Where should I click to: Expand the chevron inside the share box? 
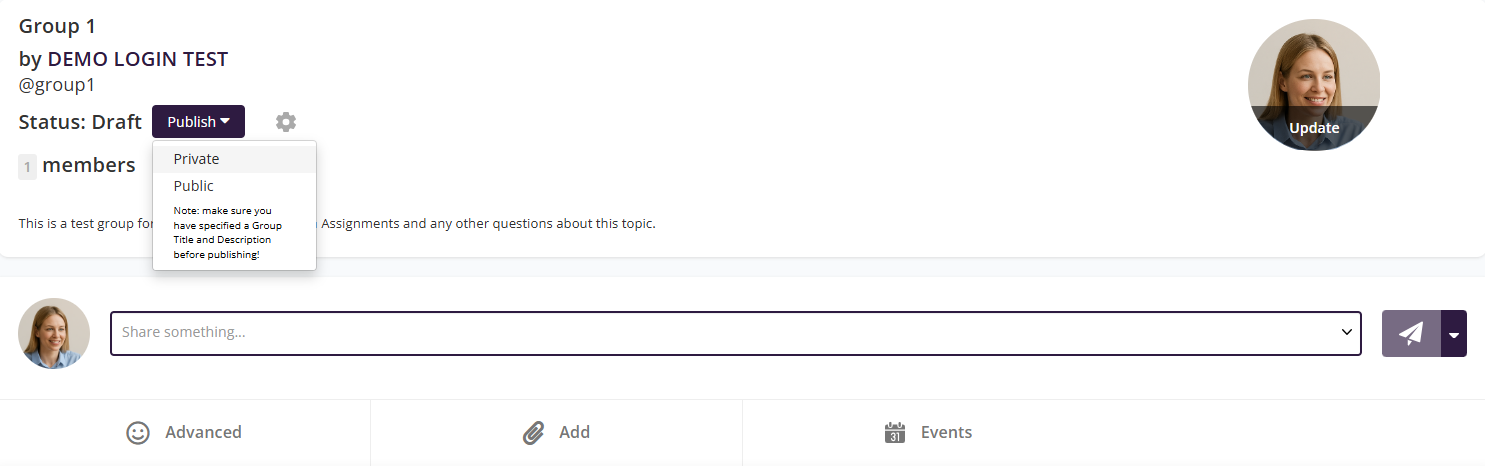(x=1346, y=332)
